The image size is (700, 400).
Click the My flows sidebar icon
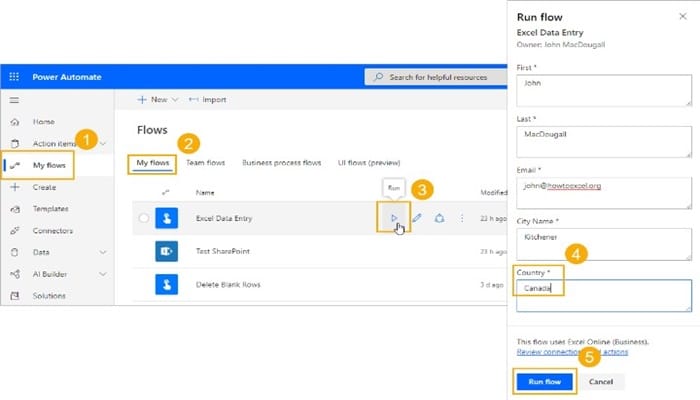point(15,166)
